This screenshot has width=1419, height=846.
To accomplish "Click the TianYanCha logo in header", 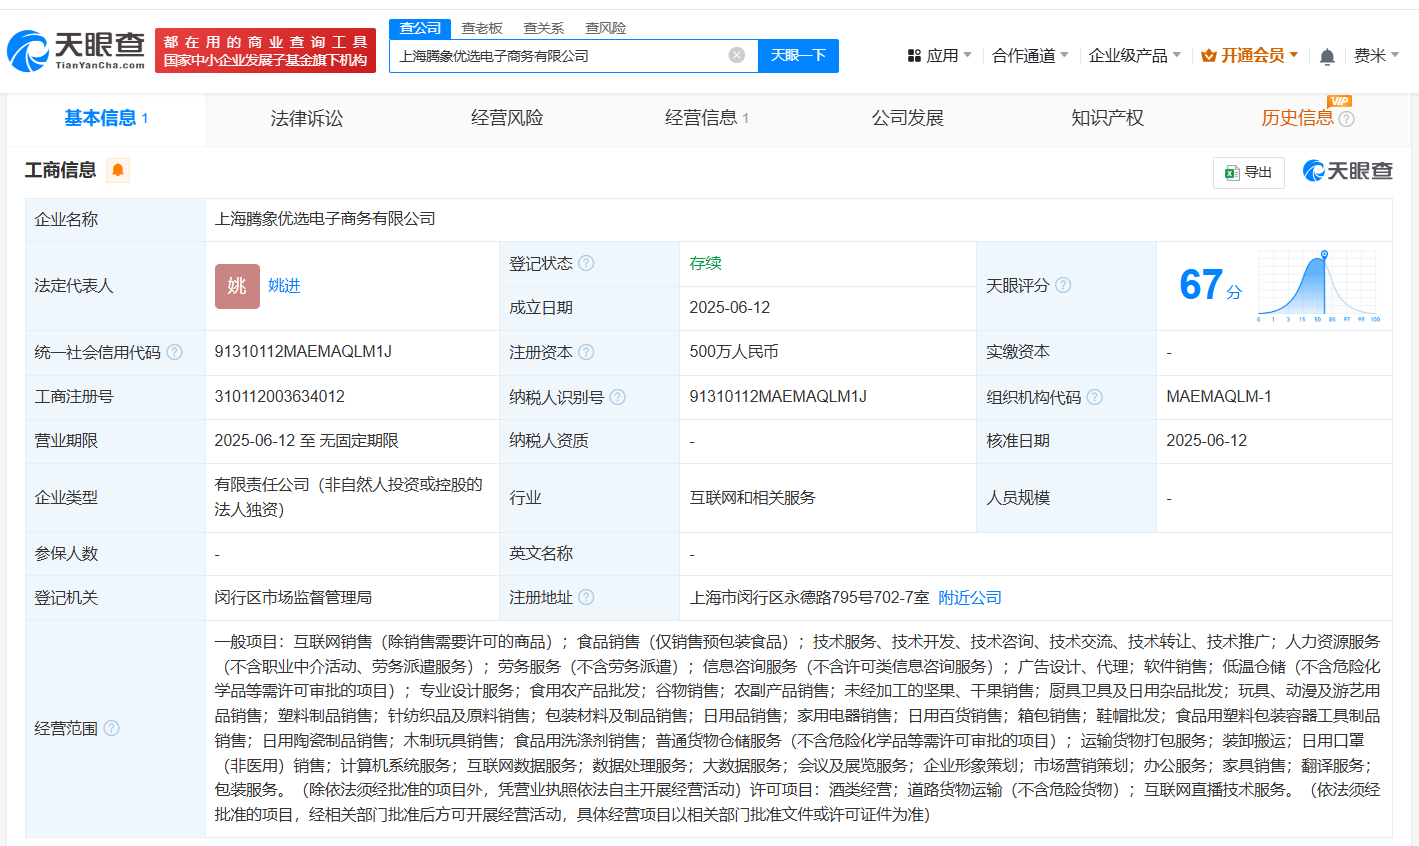I will 76,50.
